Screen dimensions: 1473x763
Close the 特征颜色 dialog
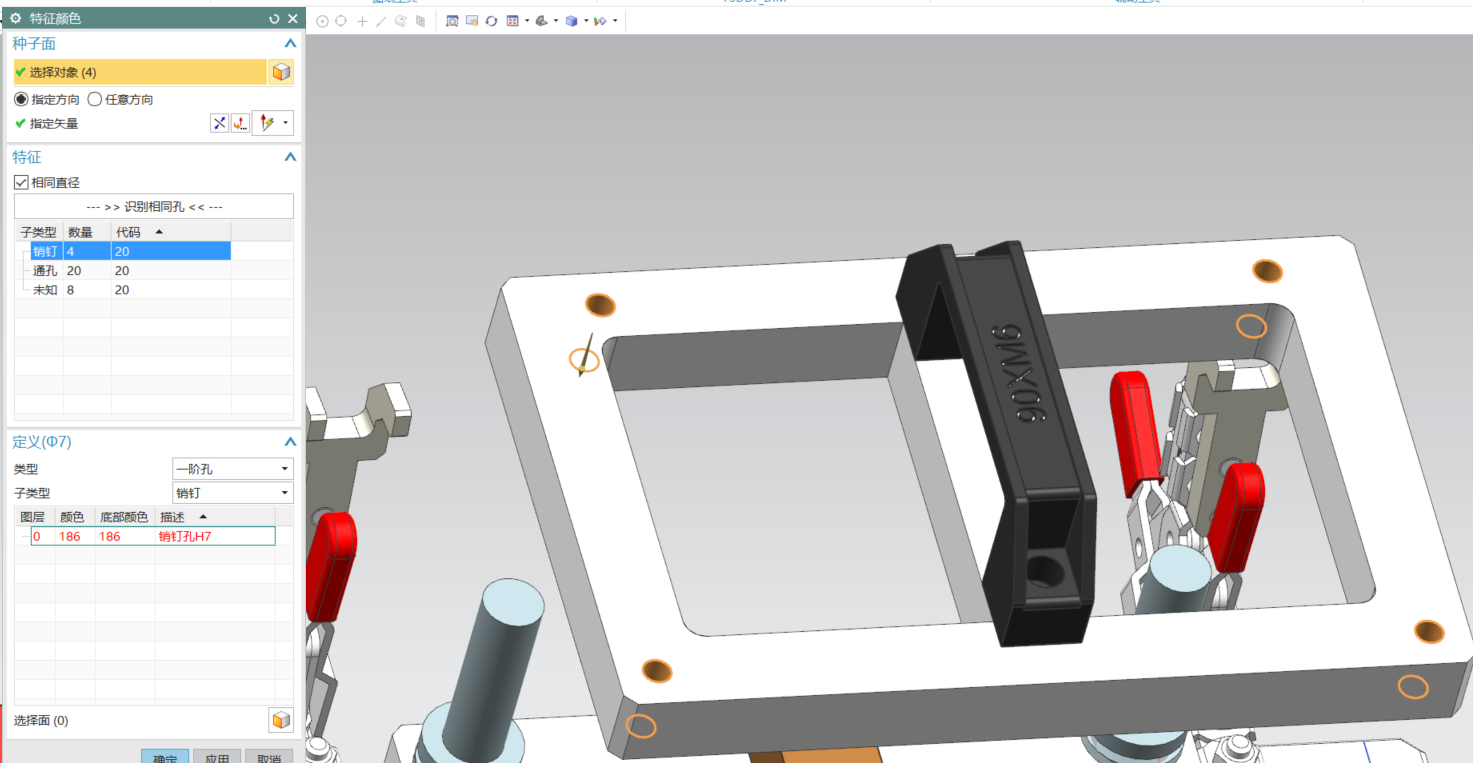click(292, 19)
